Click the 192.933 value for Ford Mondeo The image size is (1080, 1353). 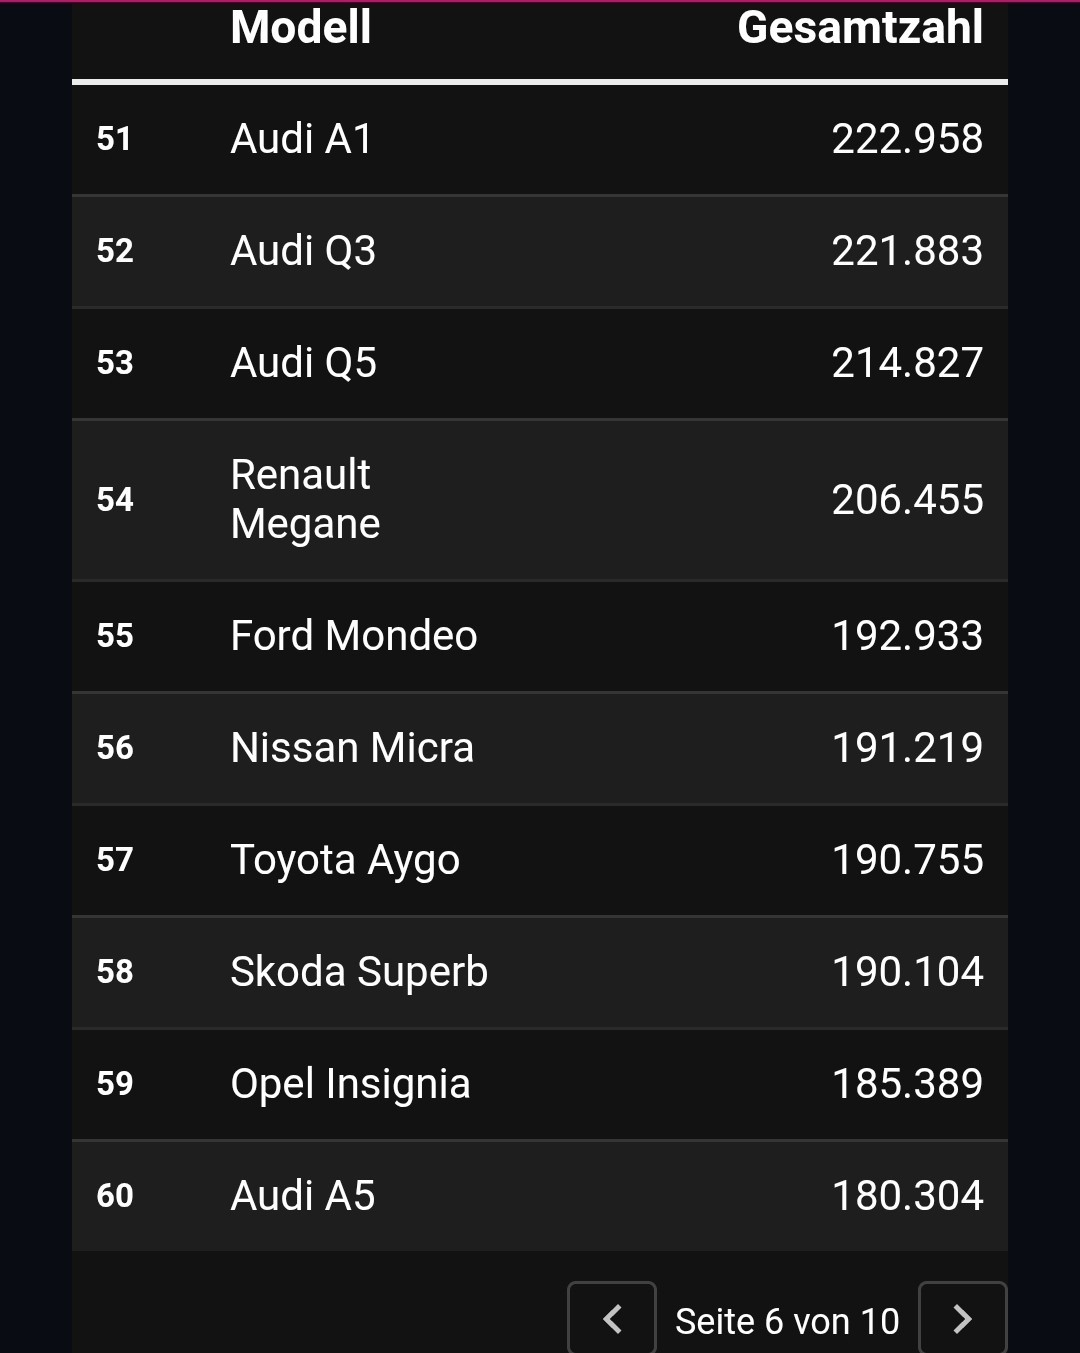[908, 636]
